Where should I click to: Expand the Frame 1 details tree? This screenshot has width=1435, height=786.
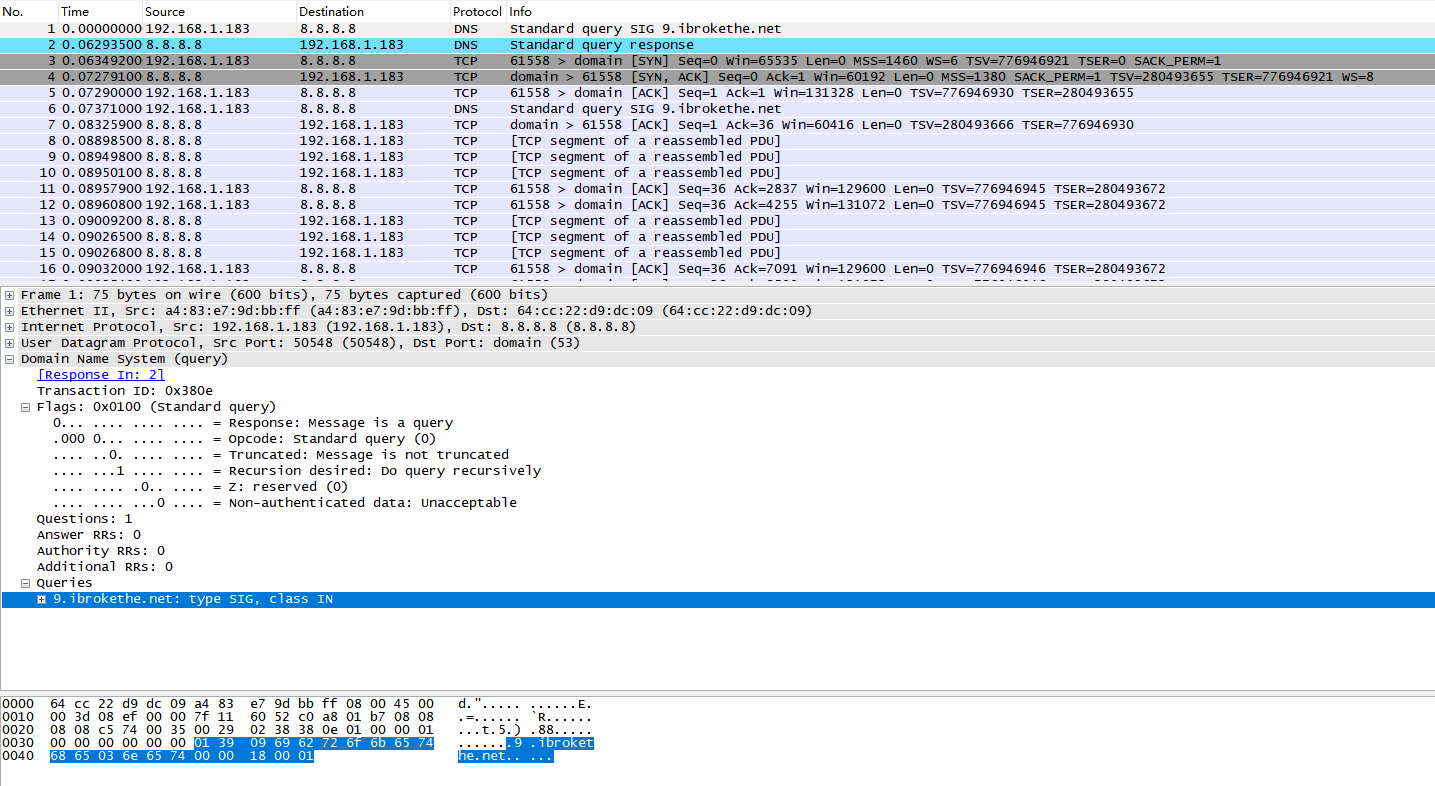10,295
